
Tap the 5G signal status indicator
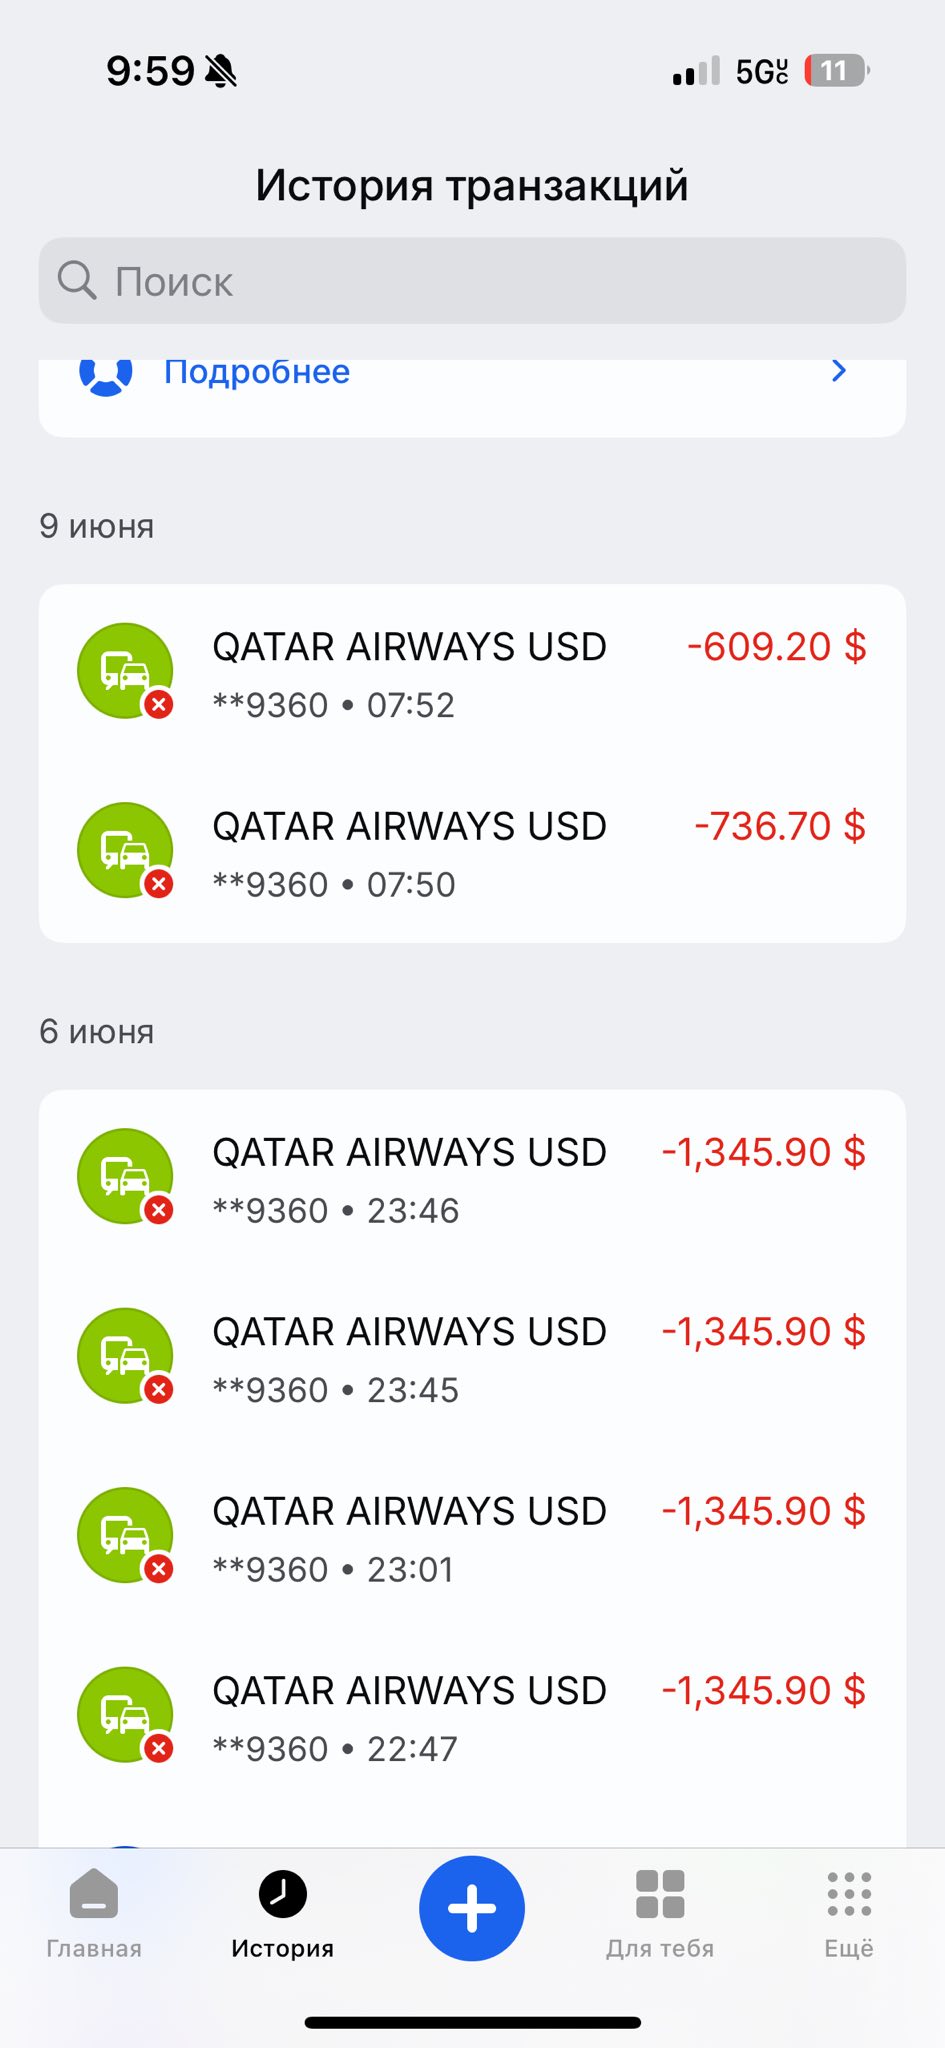tap(762, 72)
